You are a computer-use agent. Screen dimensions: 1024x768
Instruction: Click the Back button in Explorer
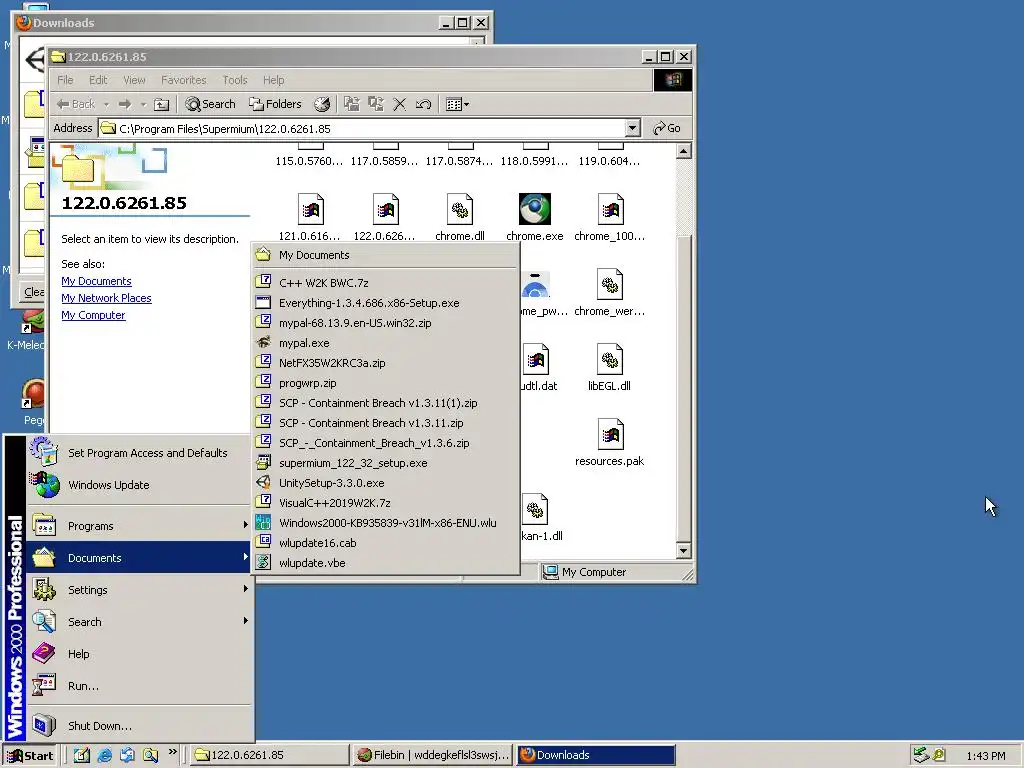[76, 104]
